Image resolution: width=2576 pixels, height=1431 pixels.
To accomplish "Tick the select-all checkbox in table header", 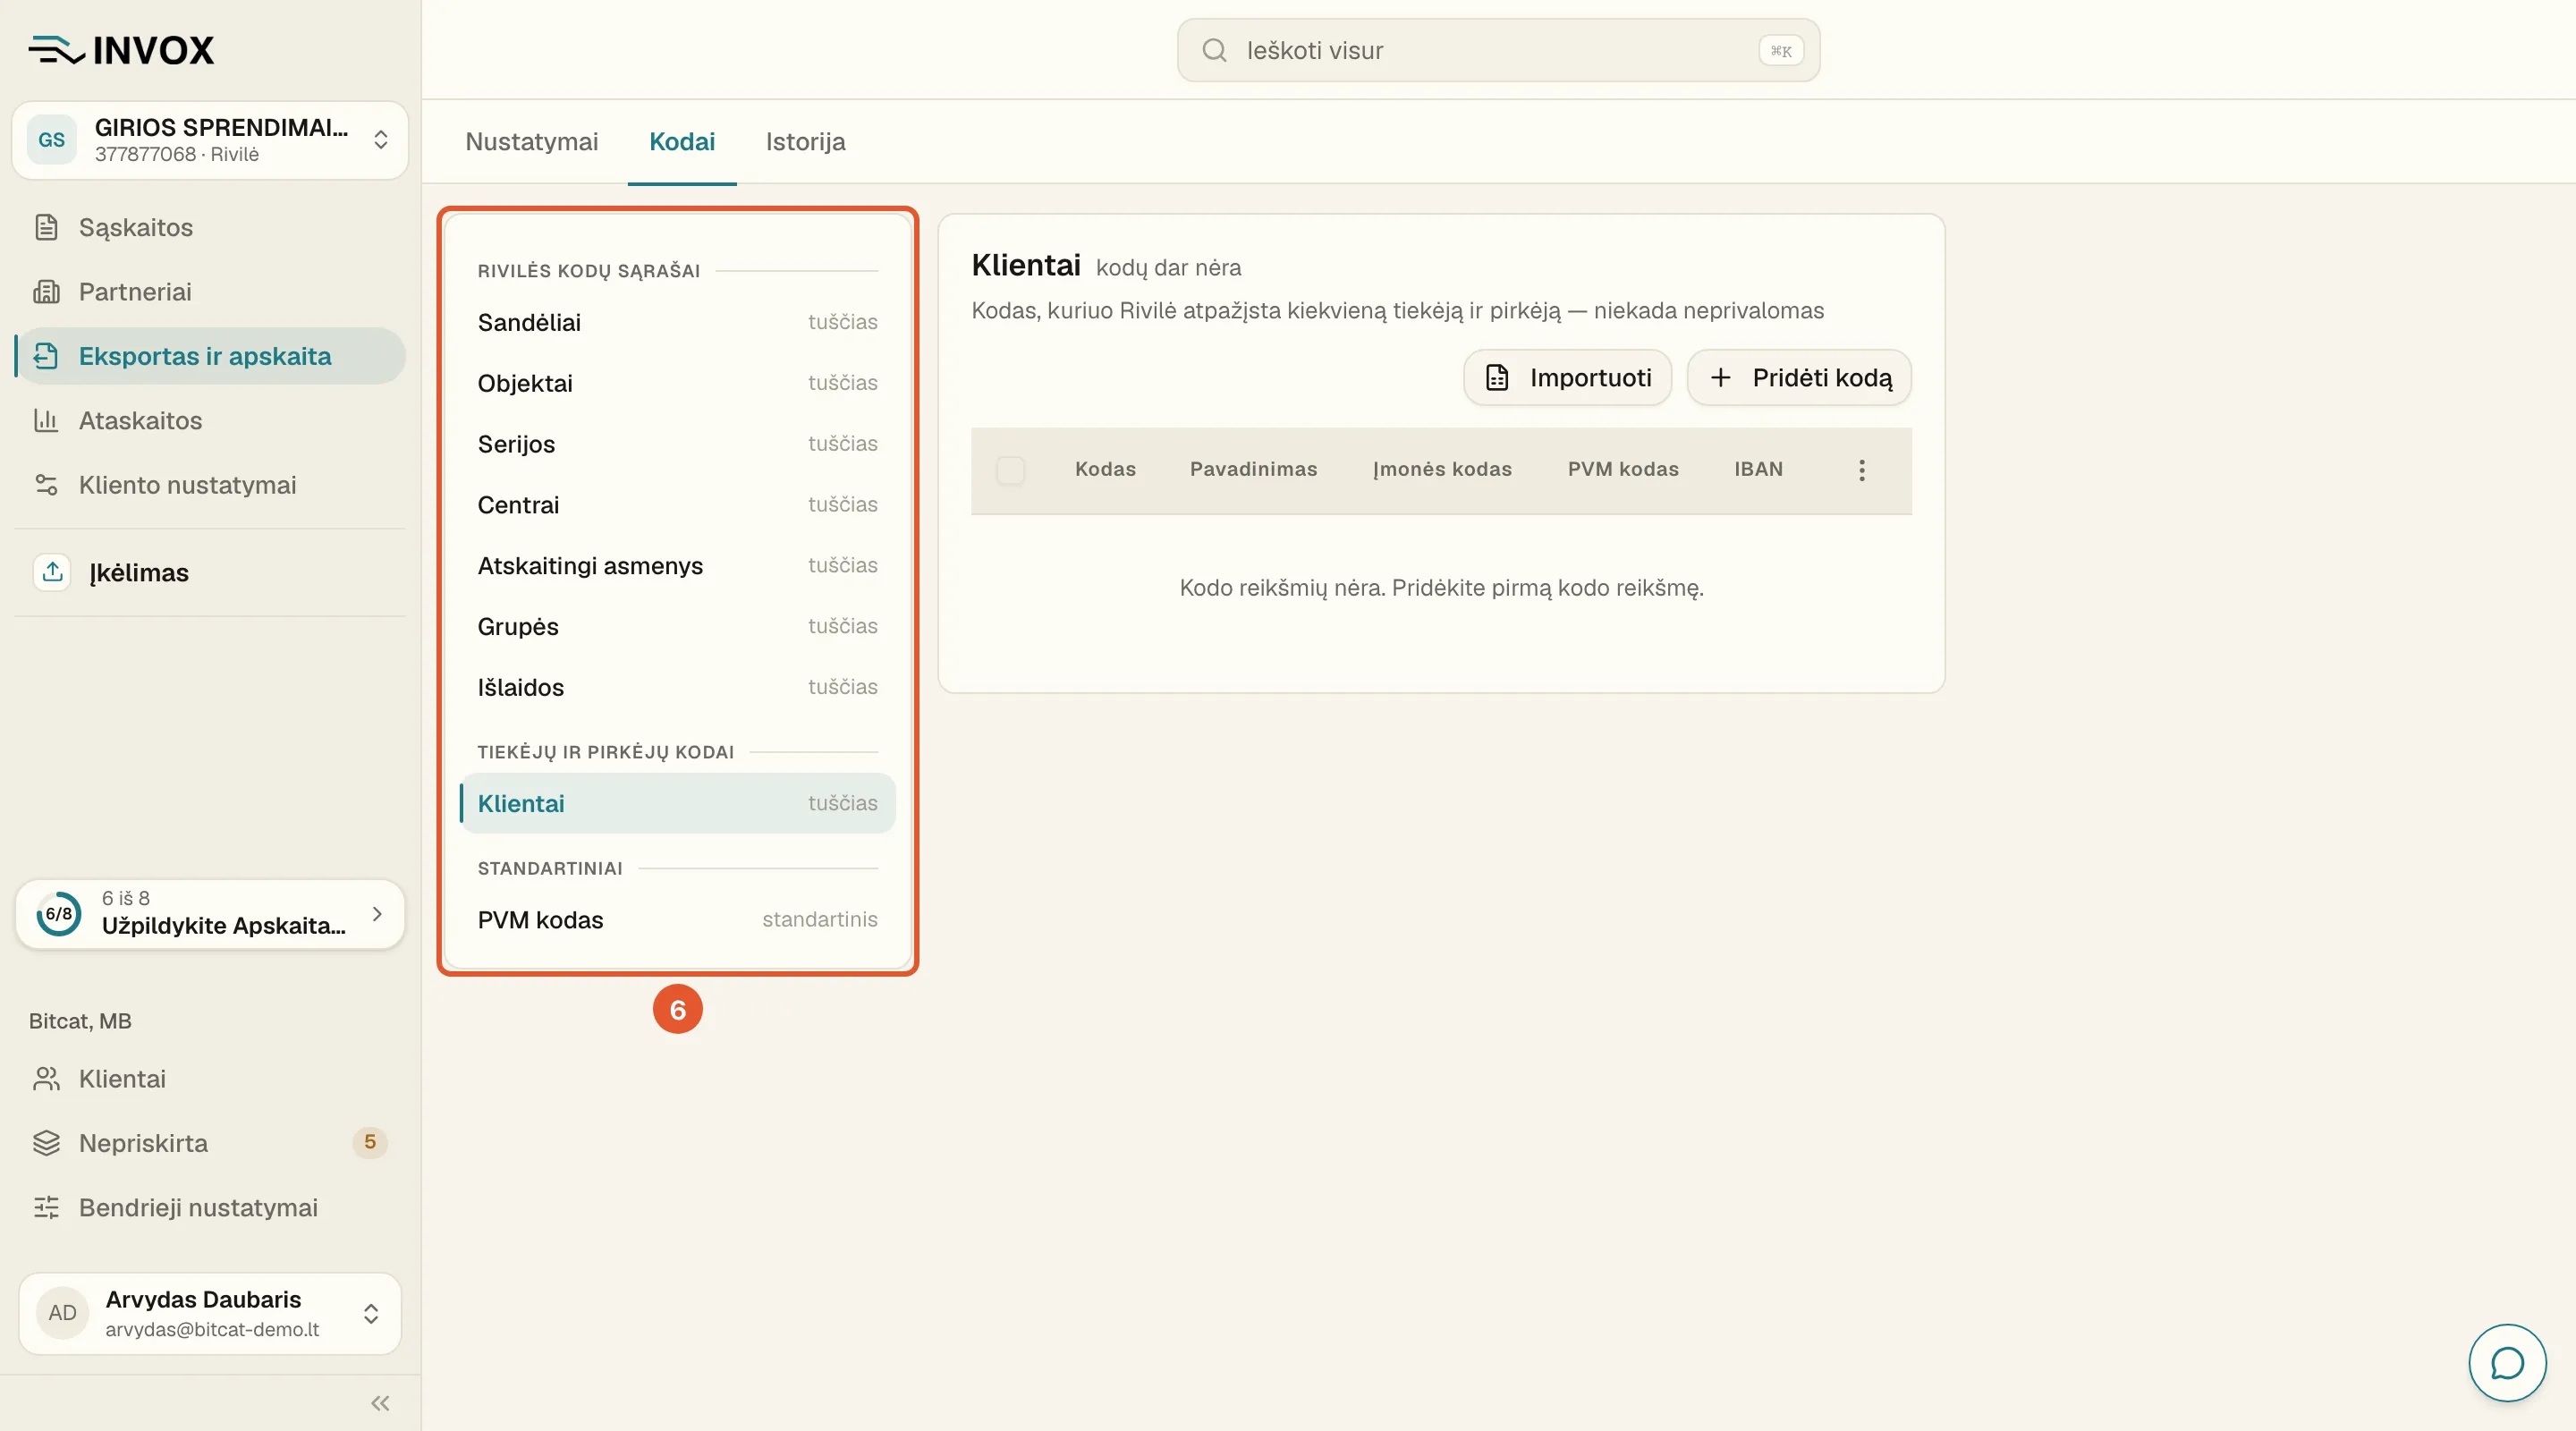I will [1010, 470].
